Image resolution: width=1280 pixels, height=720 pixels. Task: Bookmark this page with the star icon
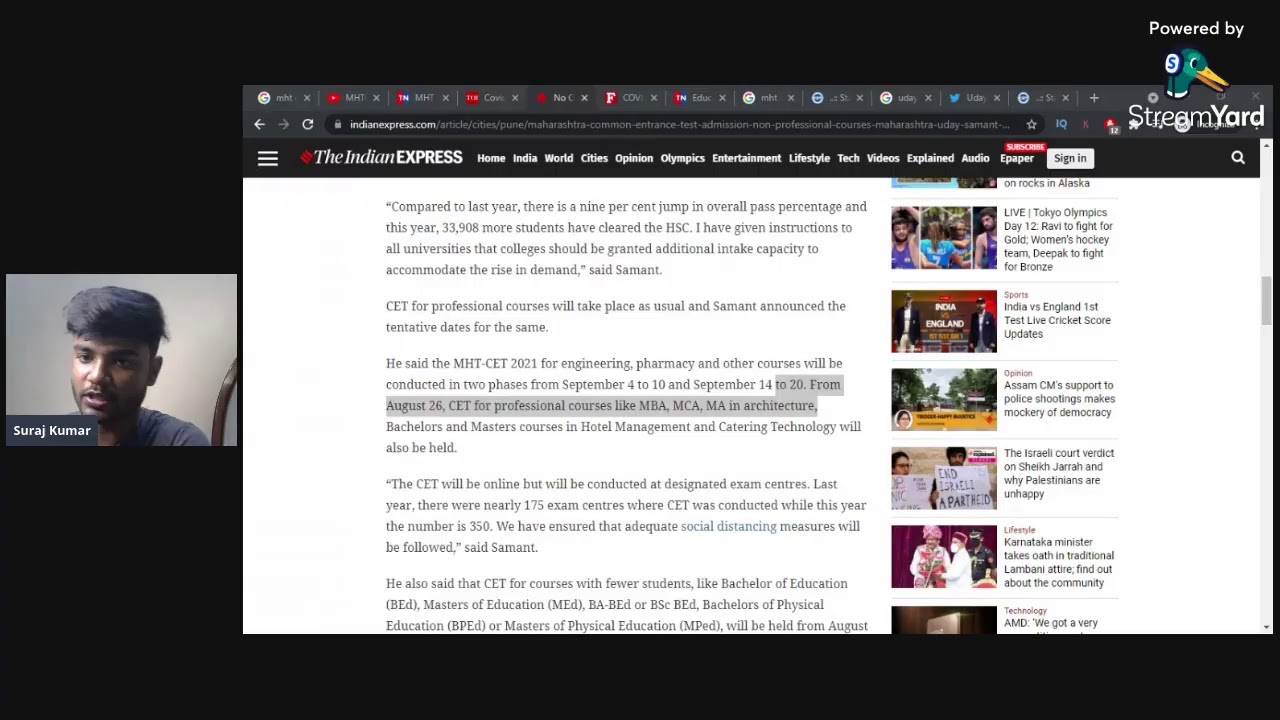coord(1032,124)
